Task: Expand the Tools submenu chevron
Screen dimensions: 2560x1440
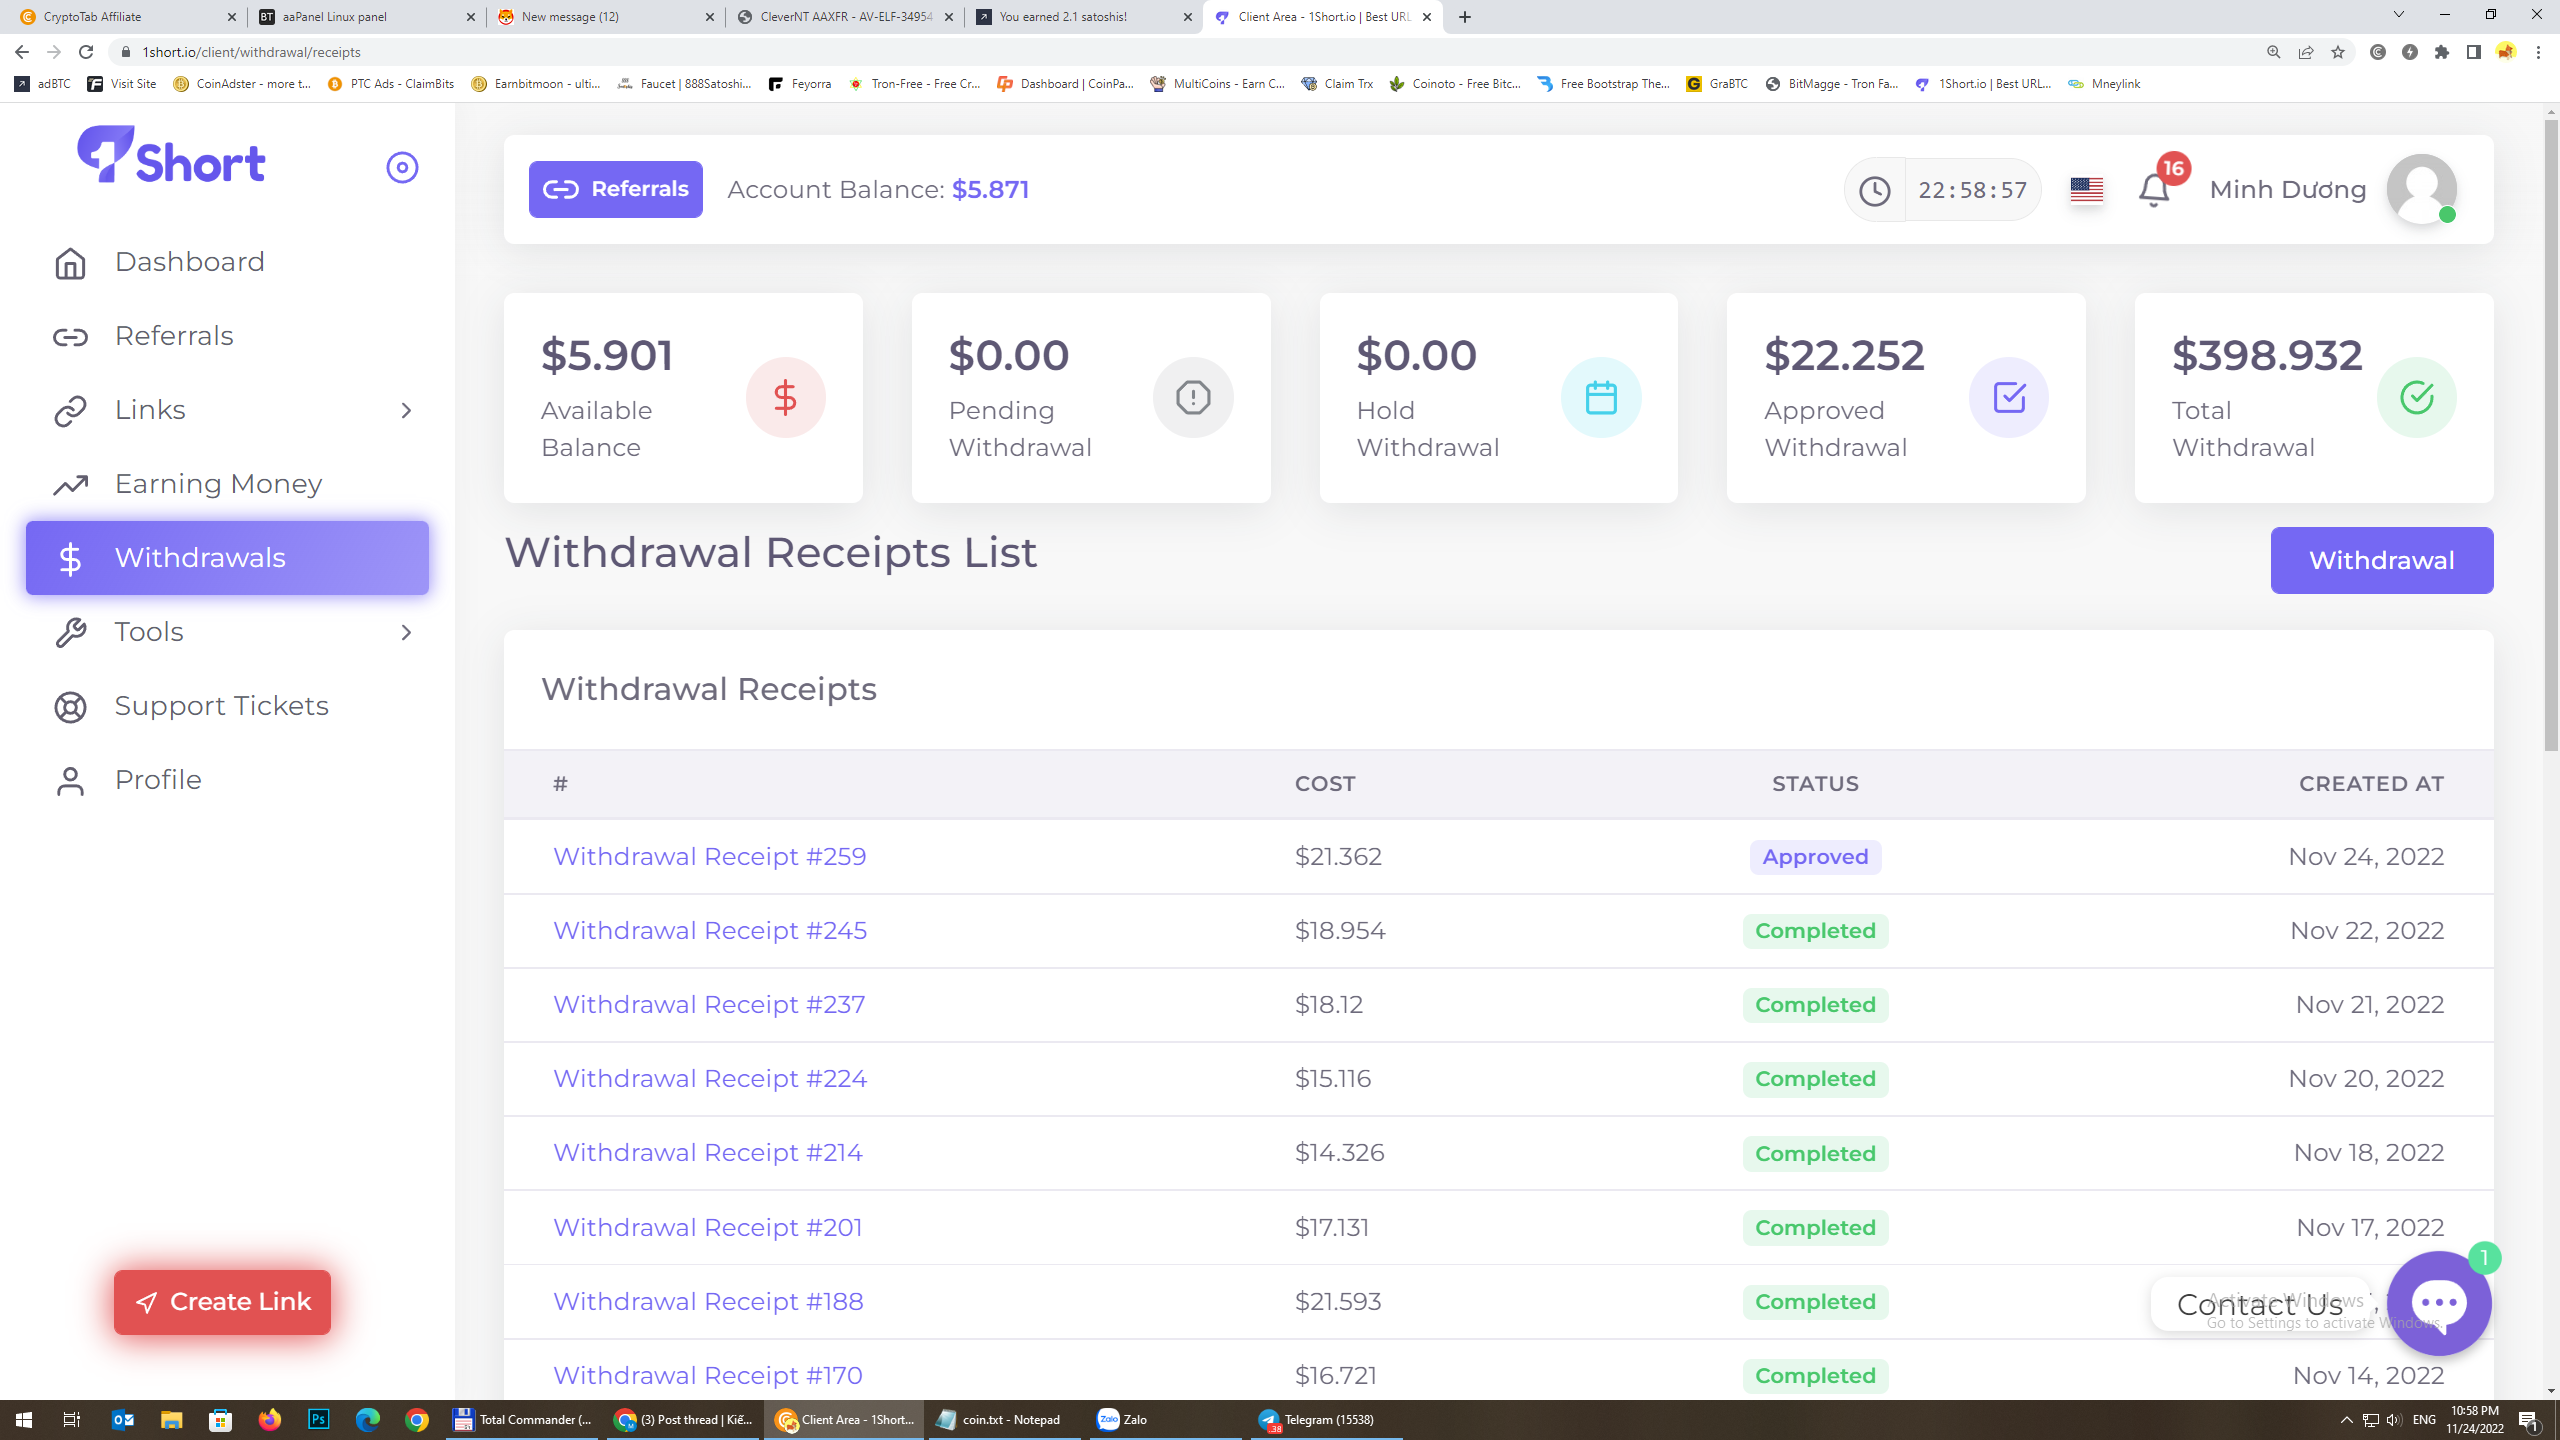Action: click(406, 632)
